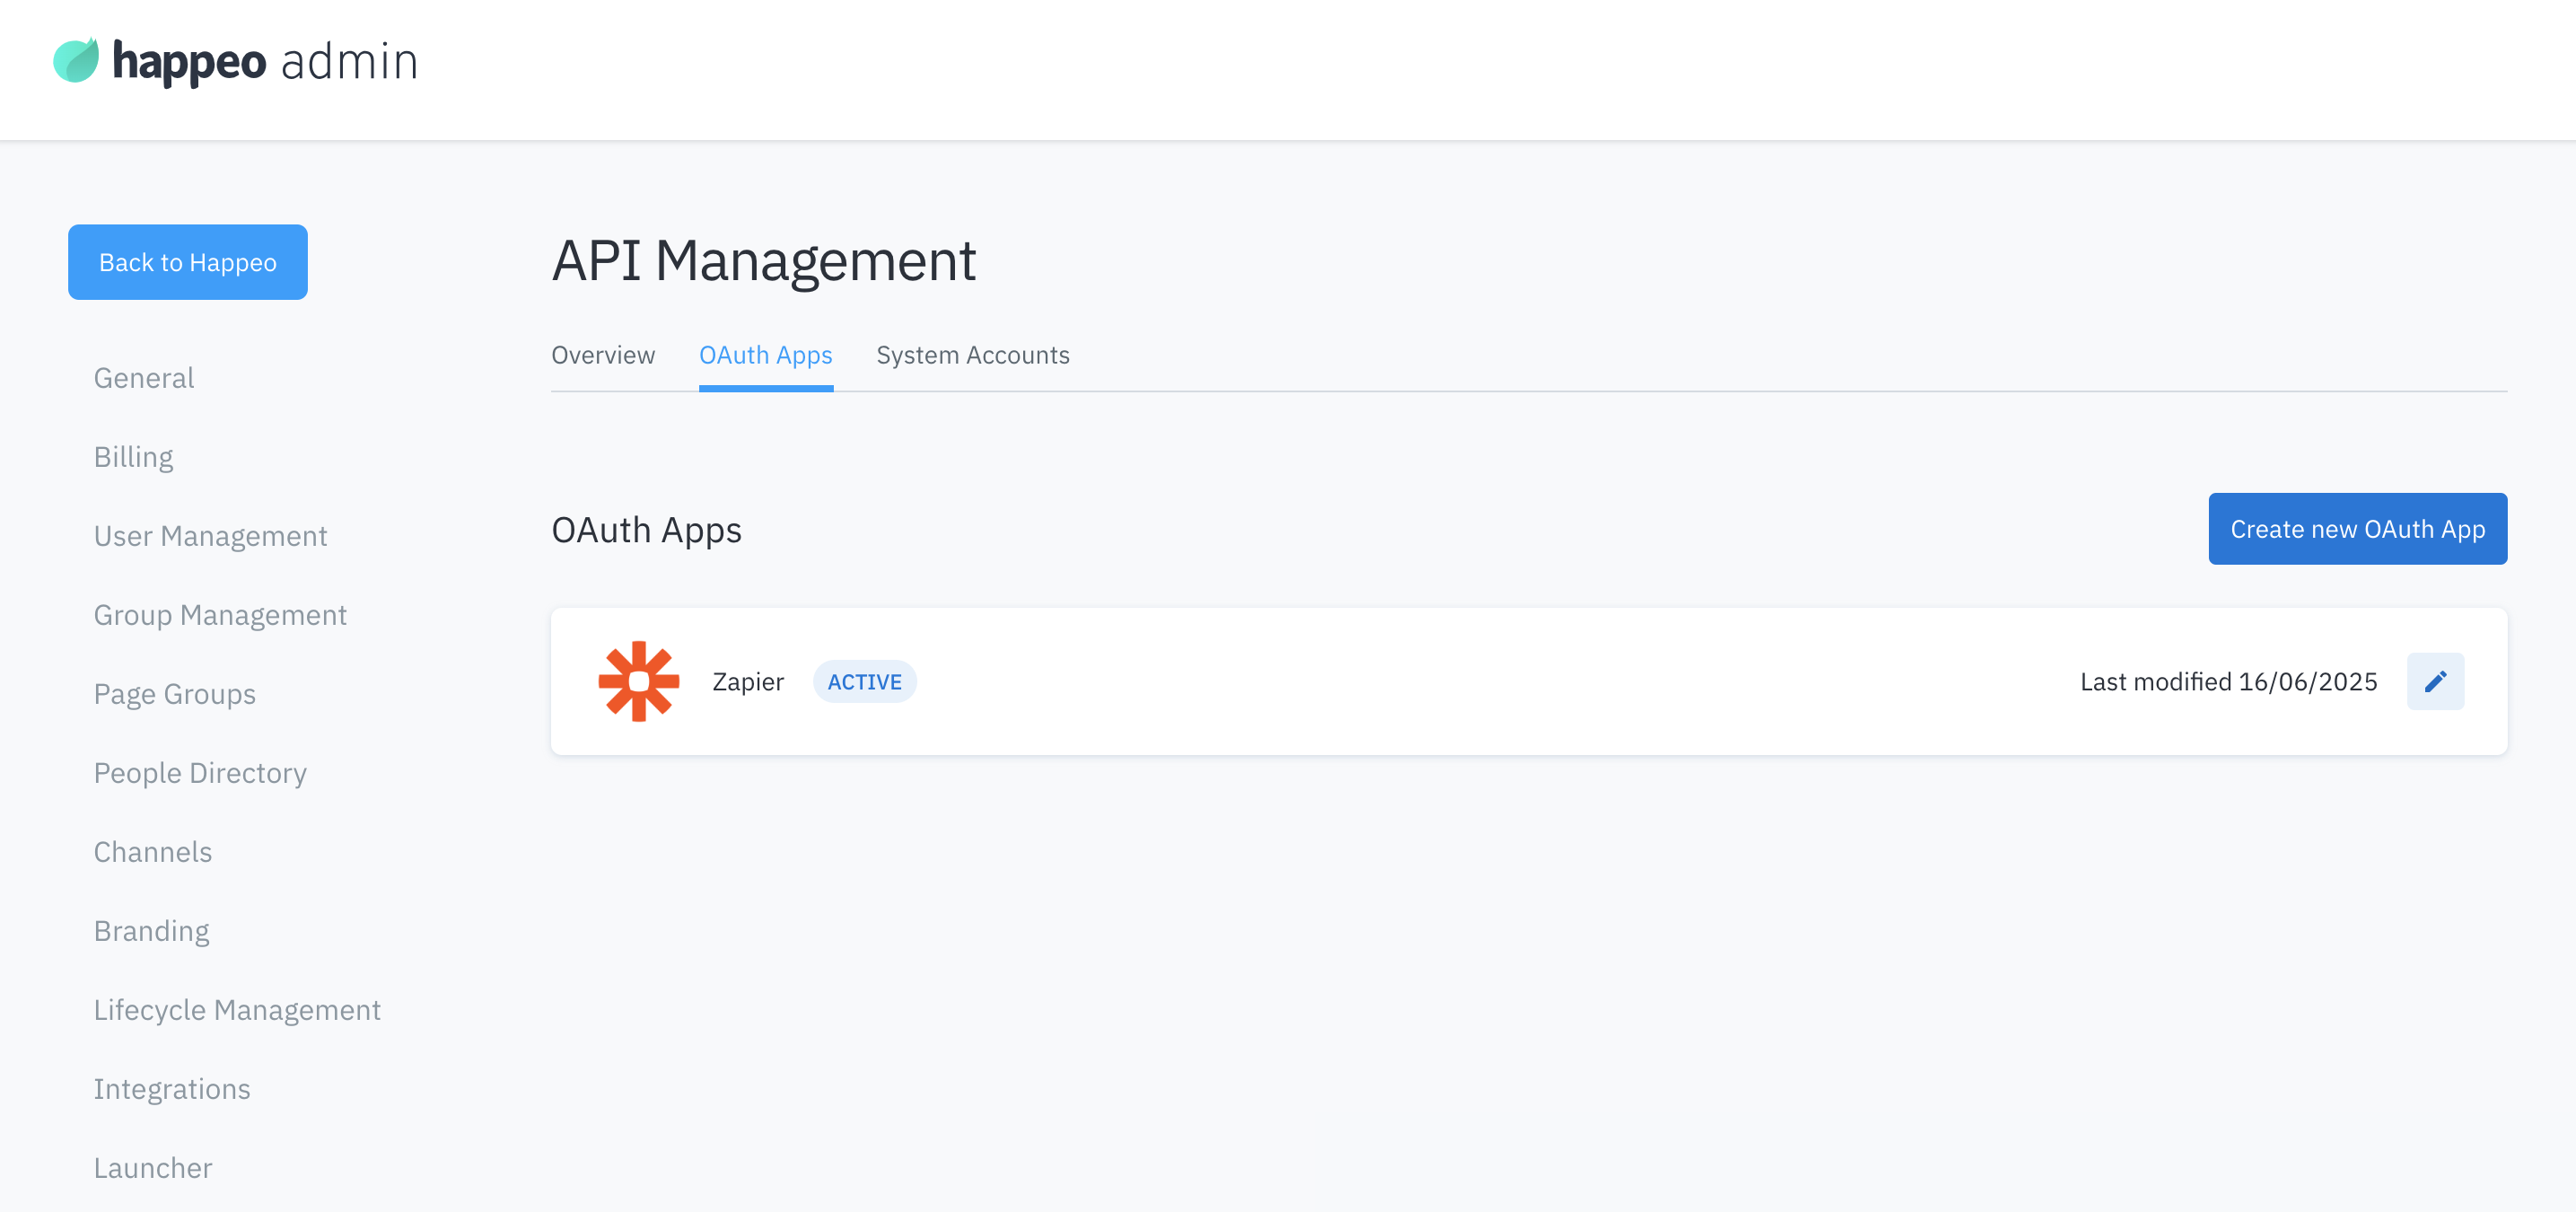
Task: Click the Zapier app name
Action: [x=748, y=682]
